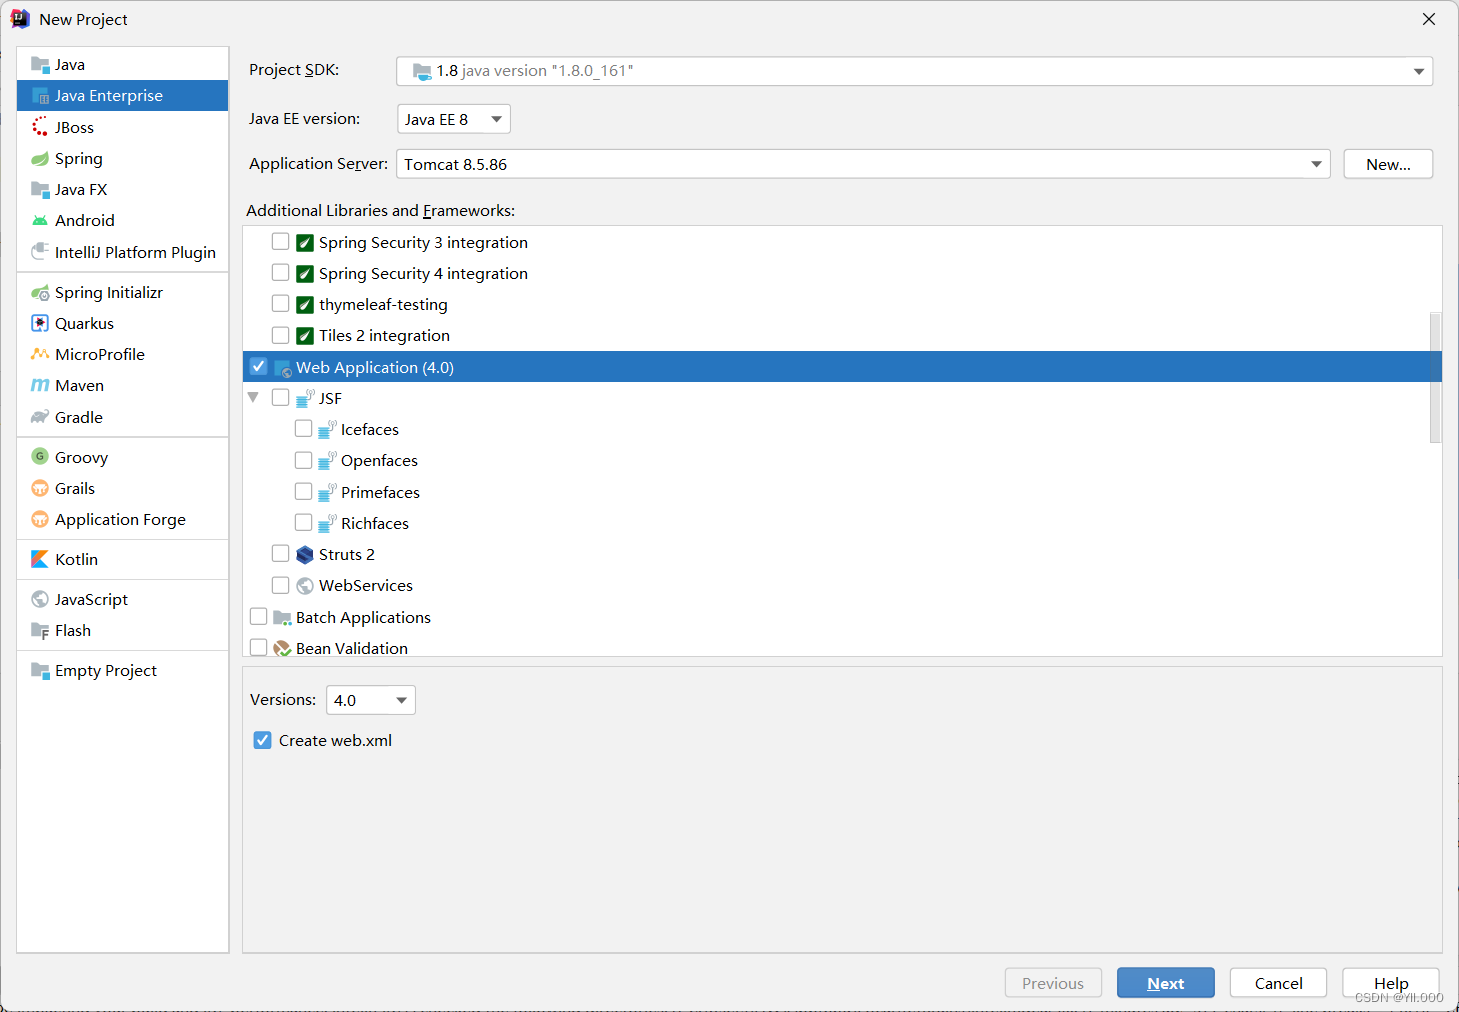Choose Spring Initializr from the sidebar

(108, 293)
